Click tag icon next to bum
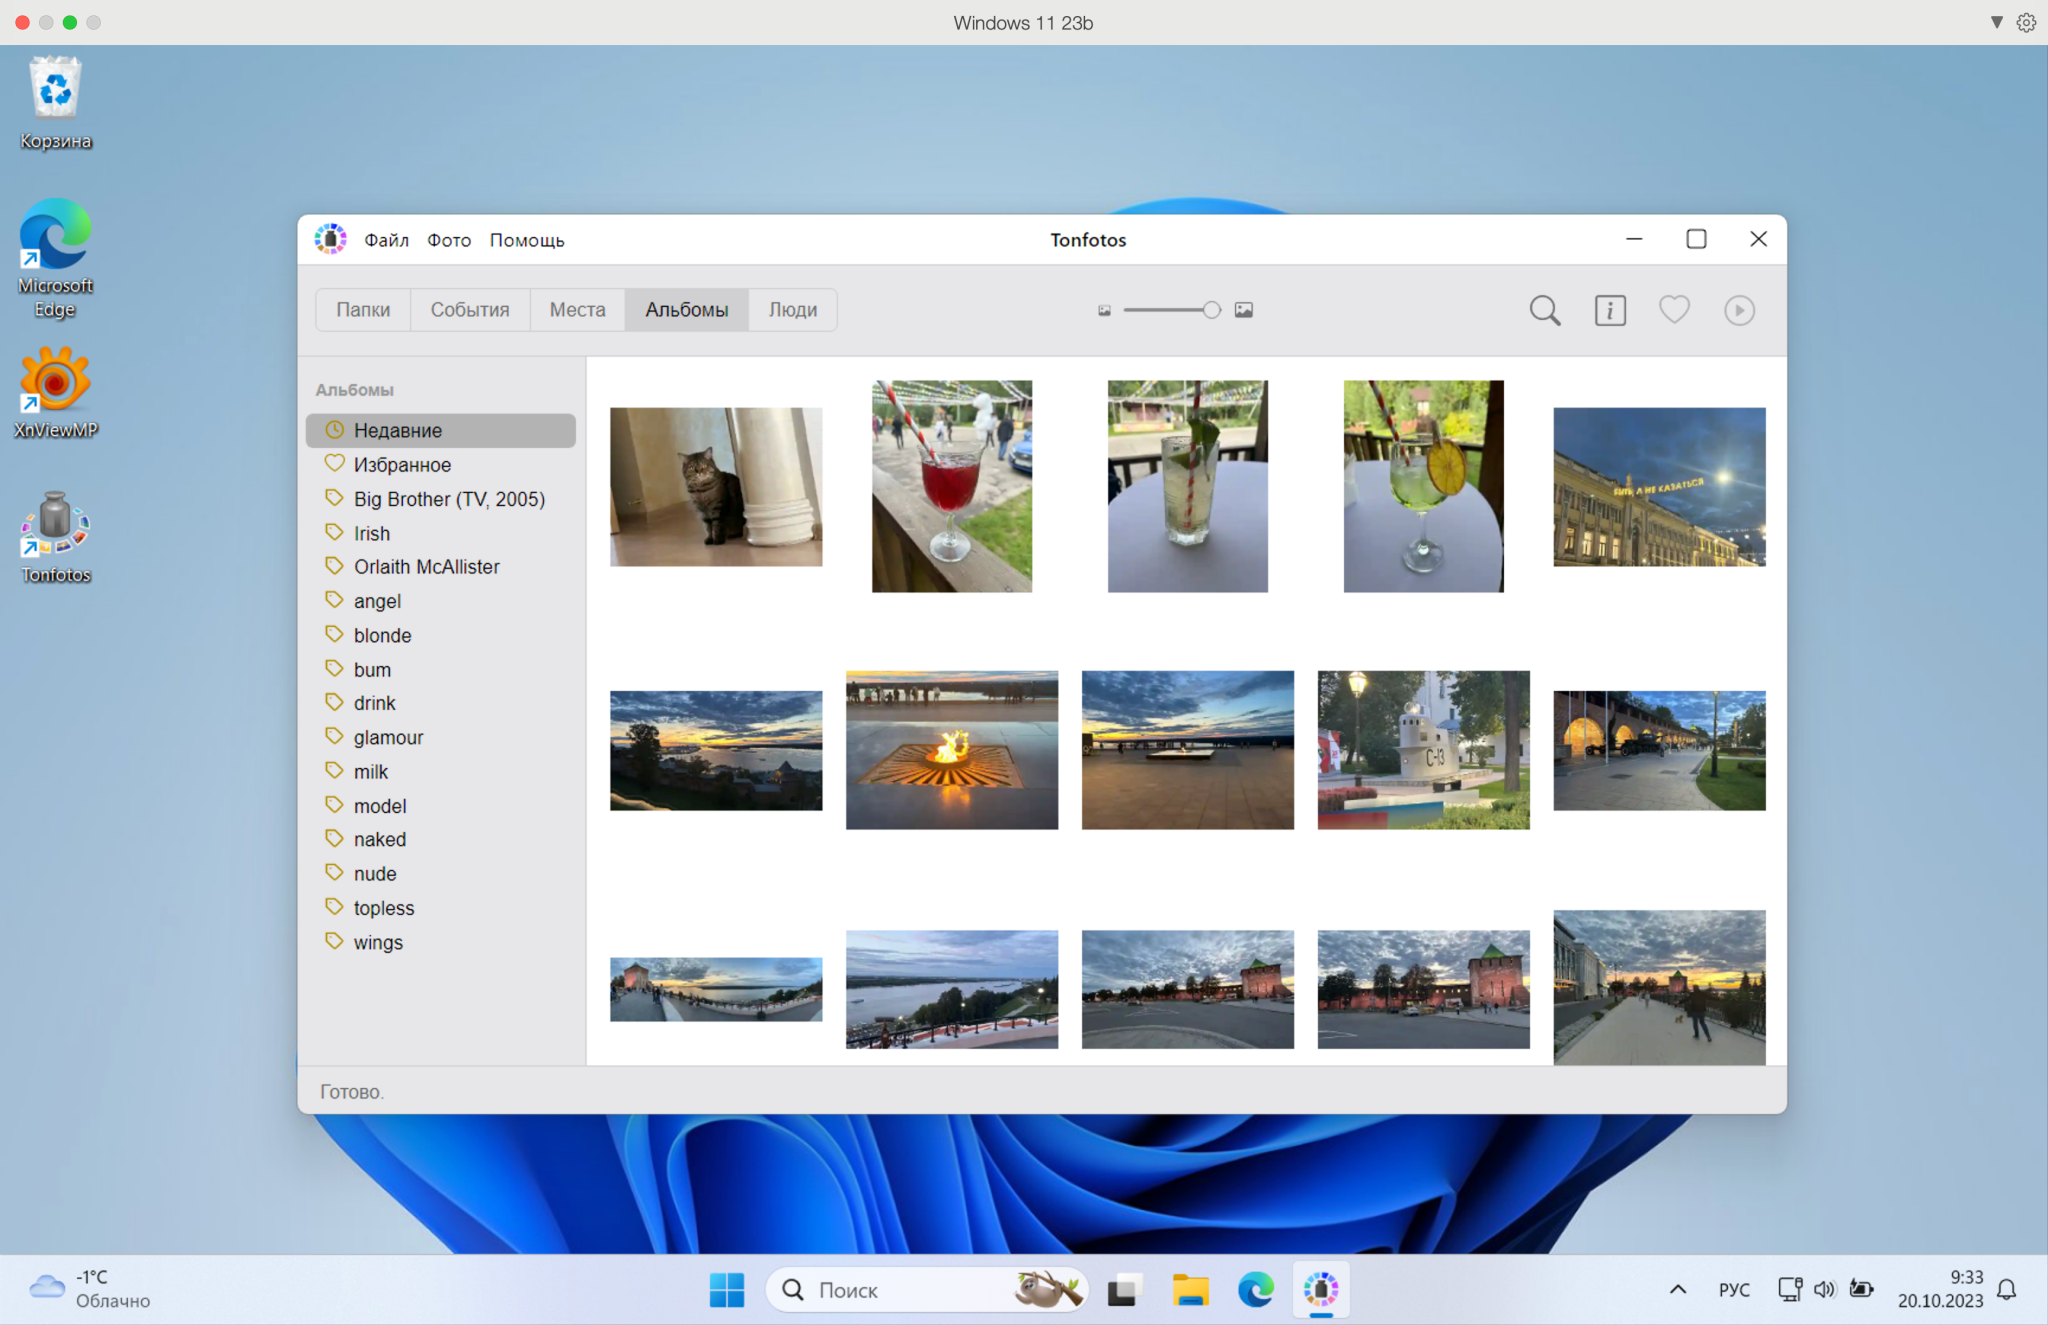The image size is (2048, 1325). [x=334, y=668]
